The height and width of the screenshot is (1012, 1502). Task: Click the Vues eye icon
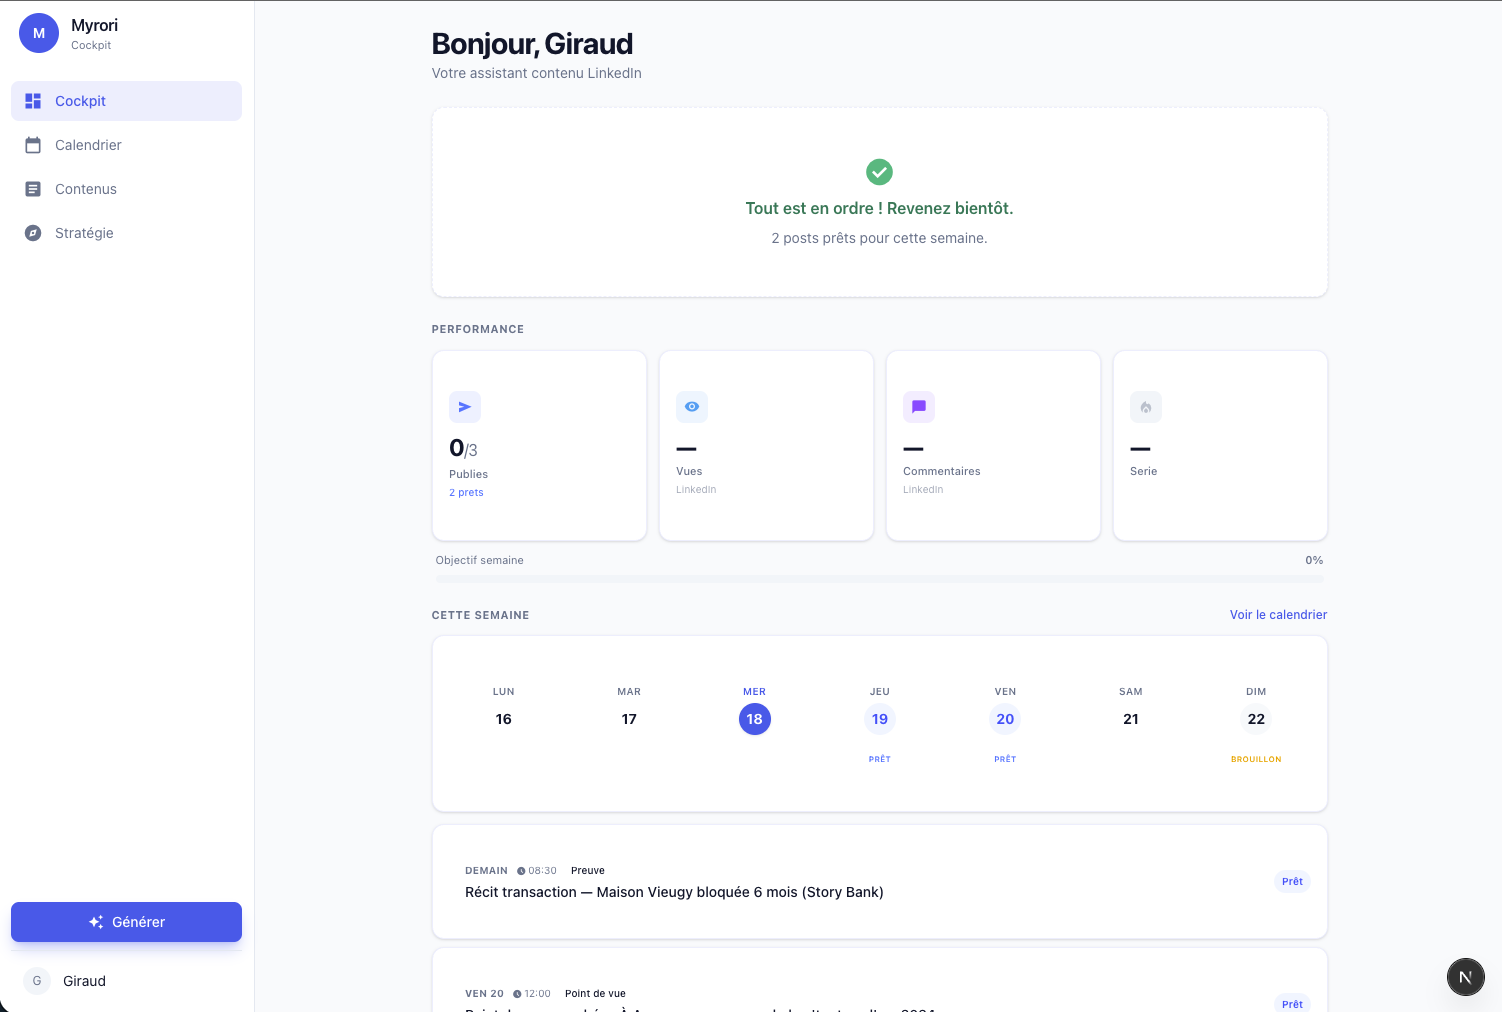pyautogui.click(x=692, y=407)
